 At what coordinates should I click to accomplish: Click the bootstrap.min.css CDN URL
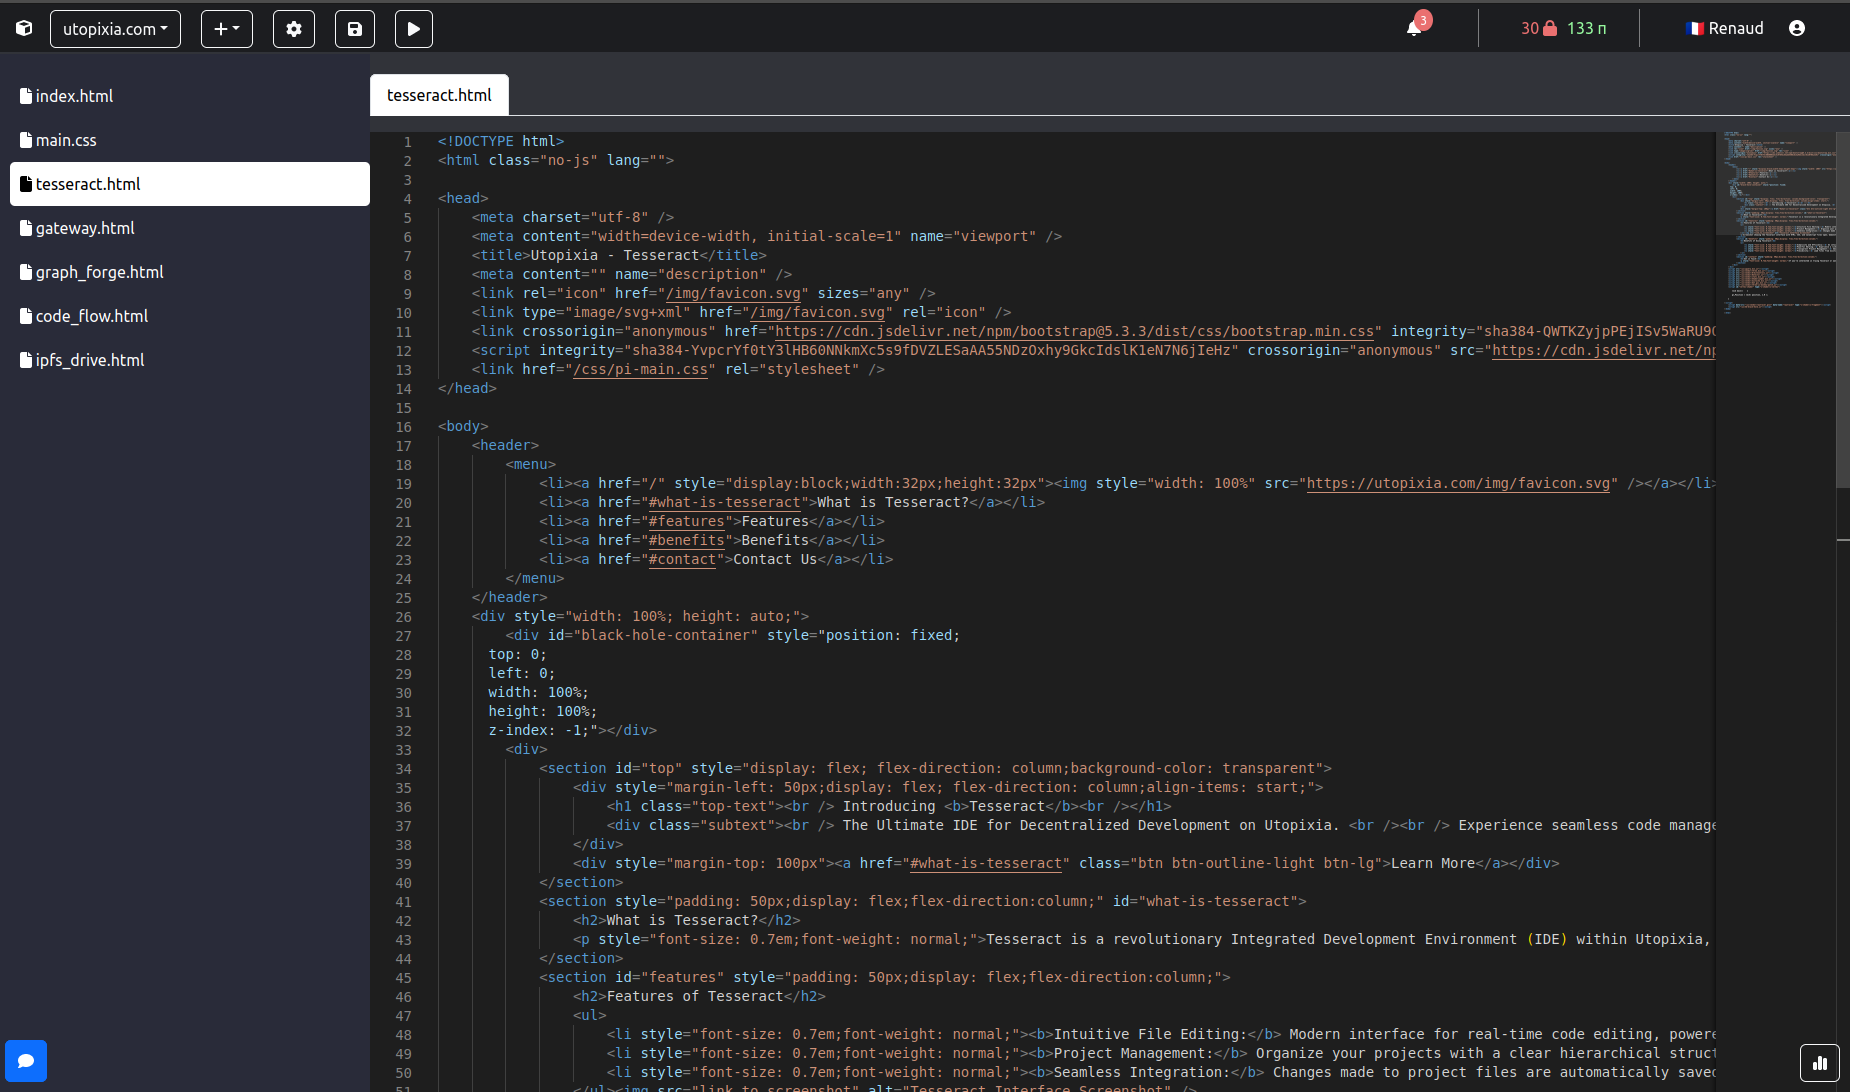click(1075, 331)
